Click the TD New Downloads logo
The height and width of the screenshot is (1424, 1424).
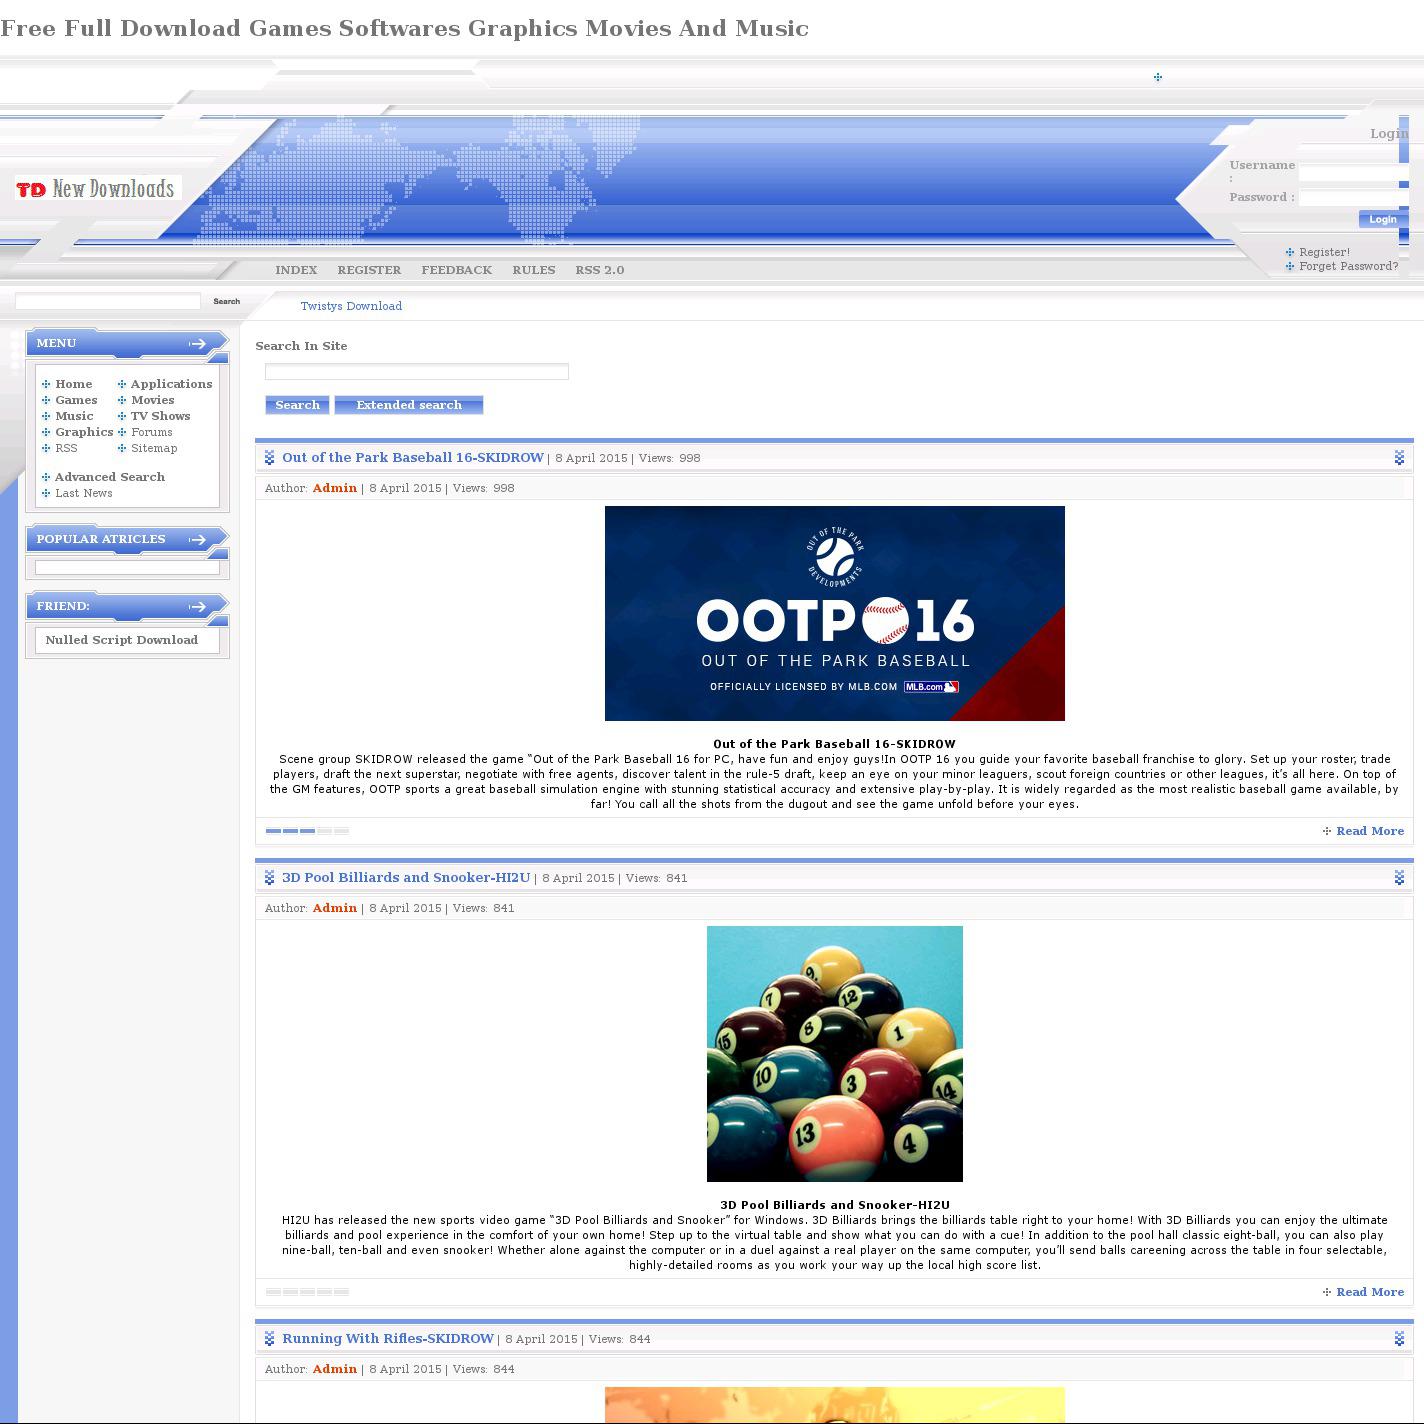click(x=97, y=189)
